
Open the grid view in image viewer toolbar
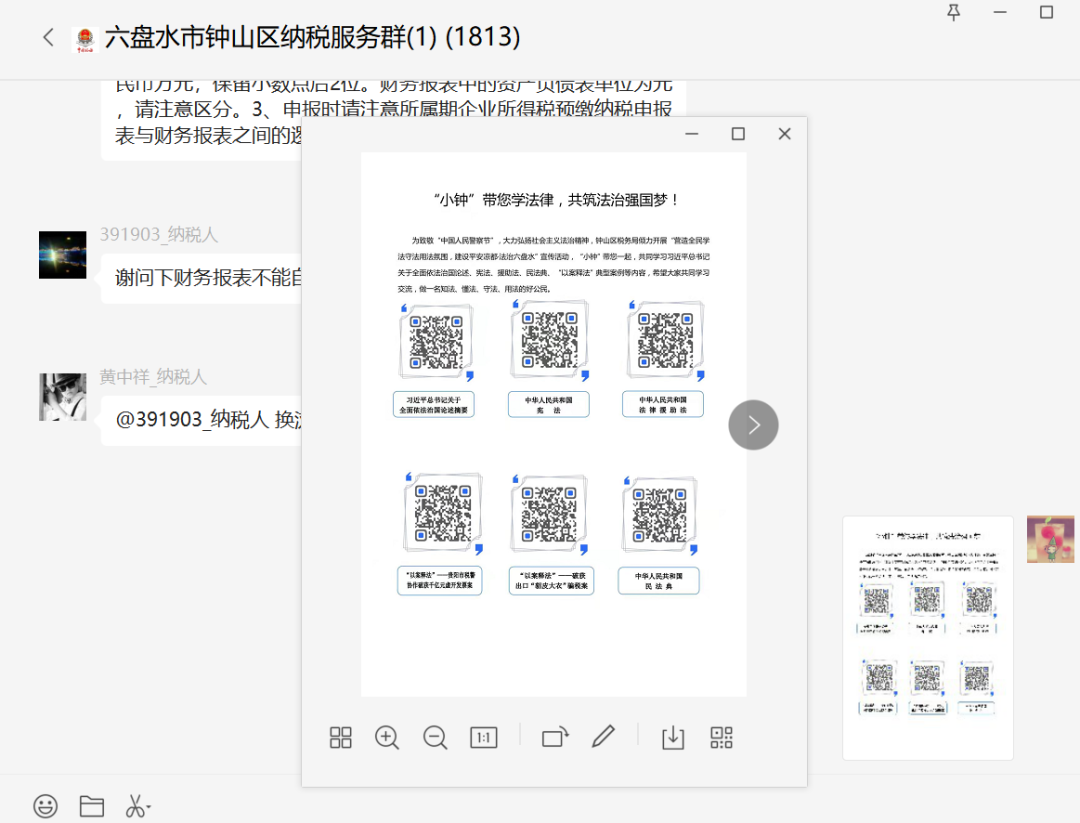(x=340, y=738)
